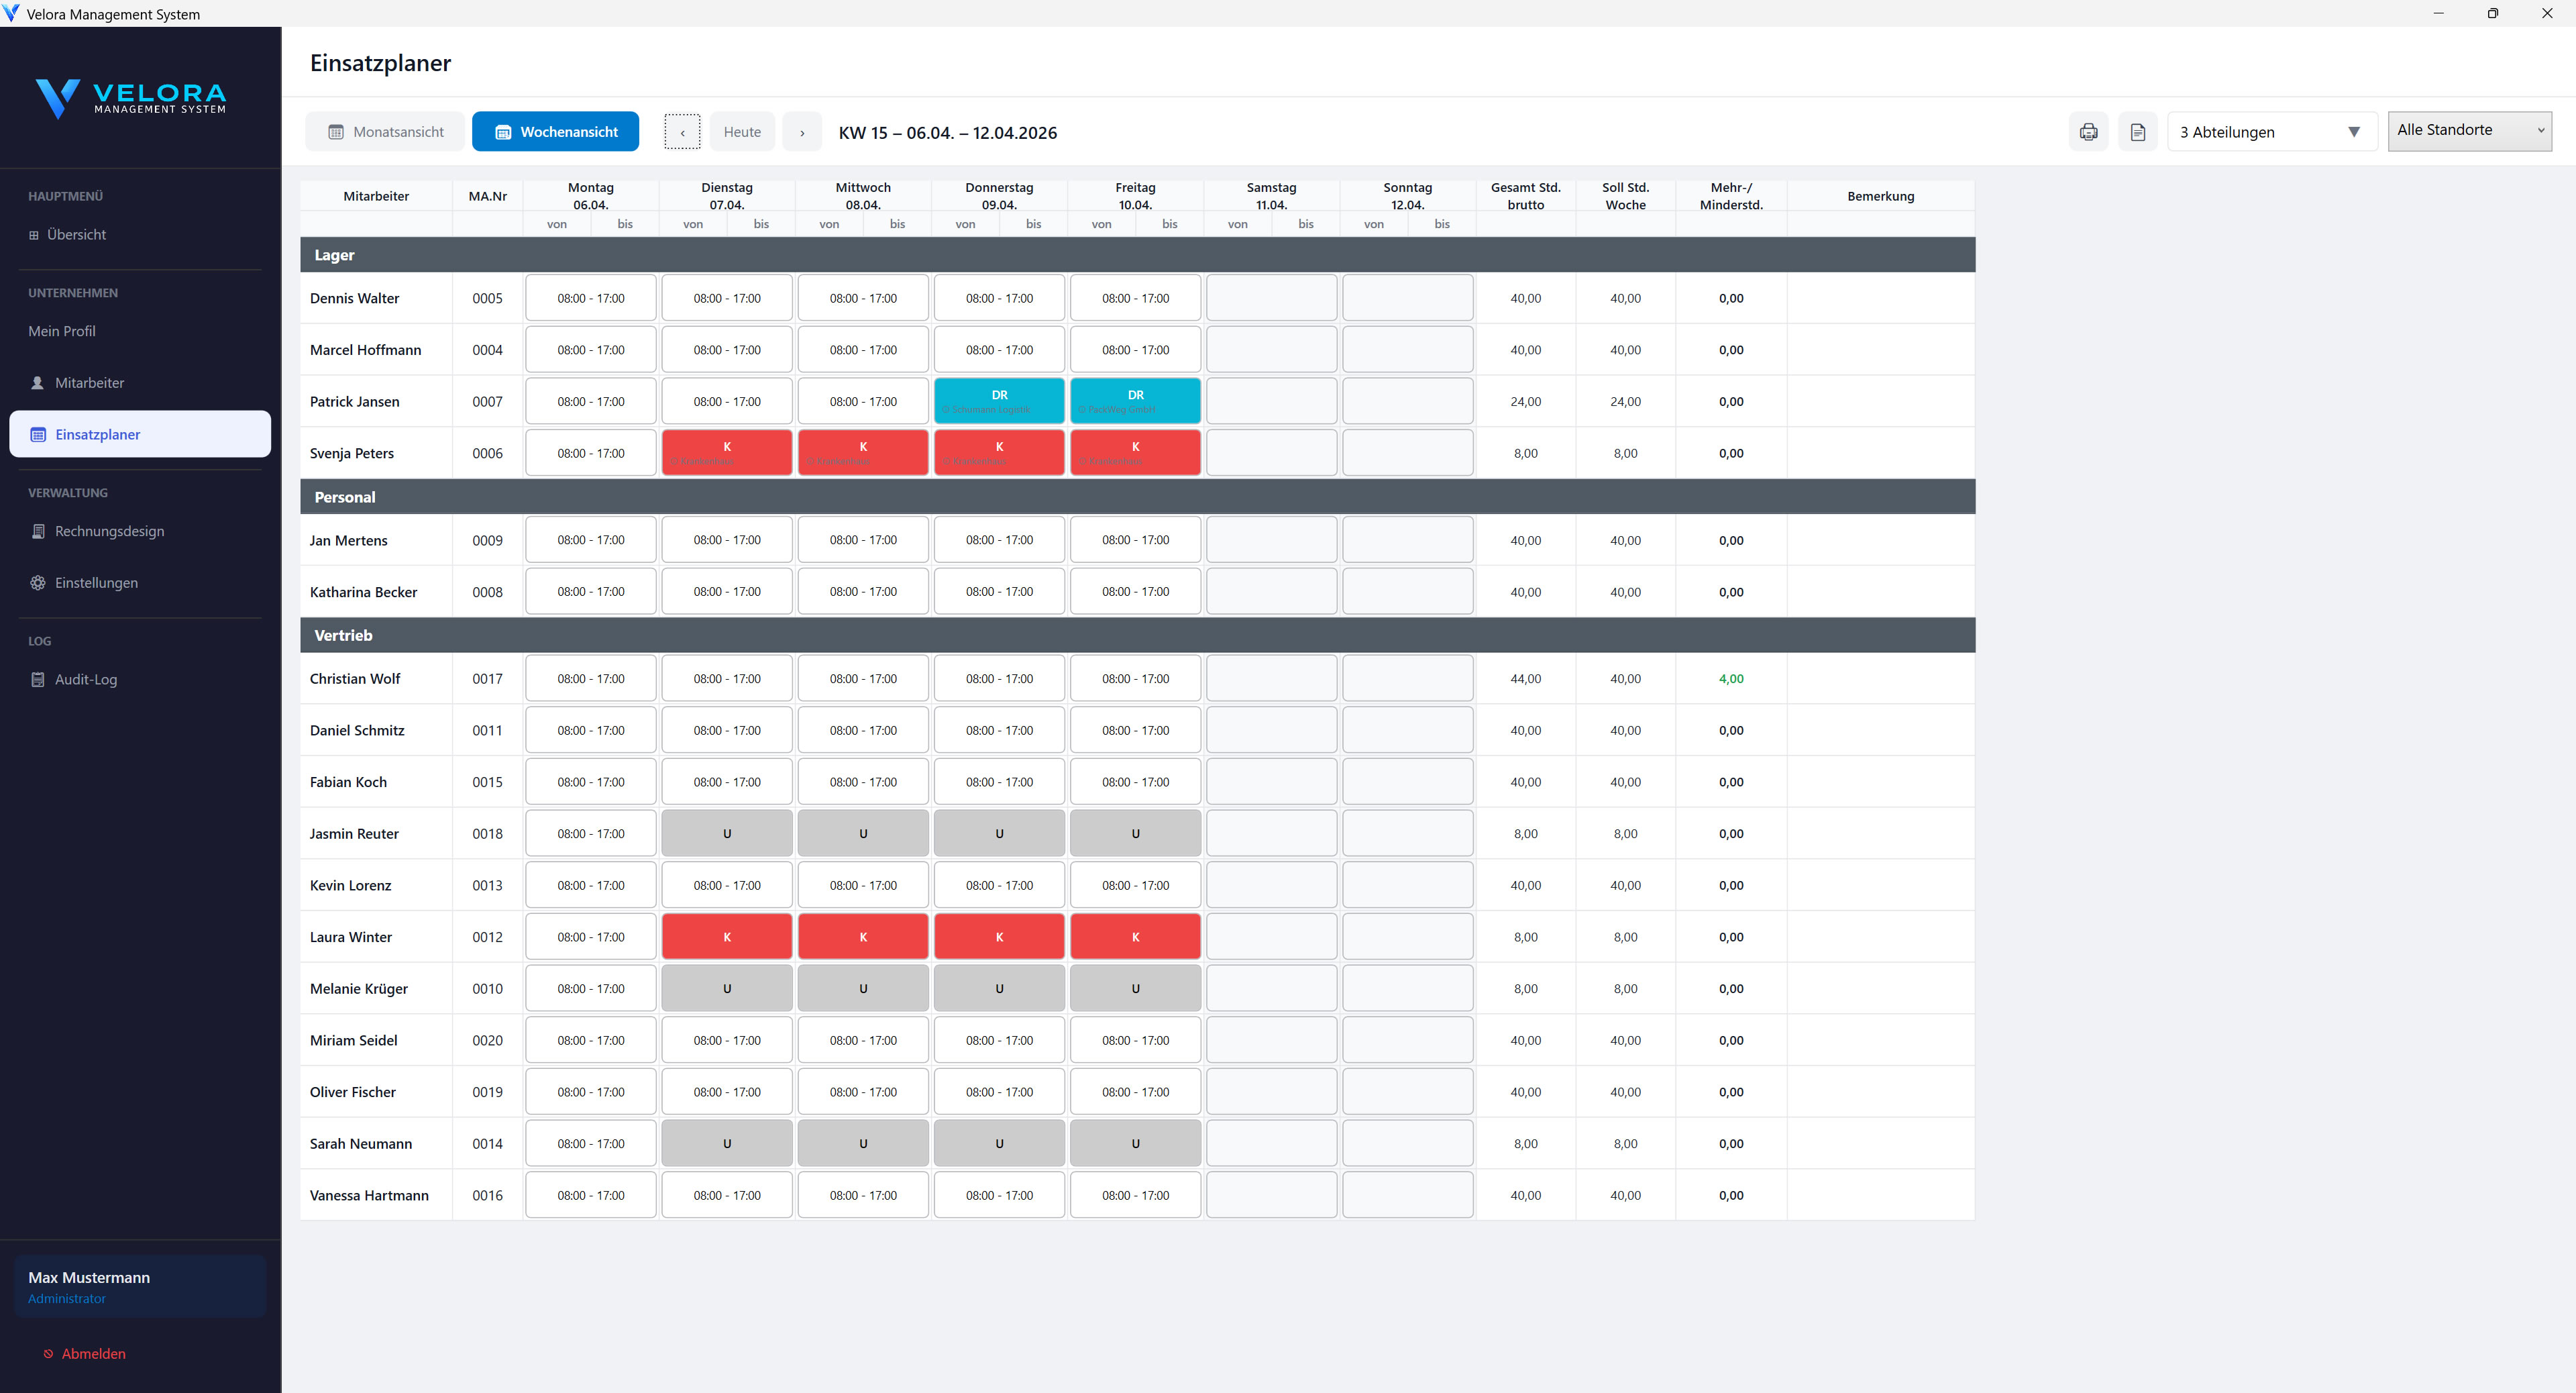The width and height of the screenshot is (2576, 1393).
Task: Select the Einsatzplaner calendar icon
Action: pyautogui.click(x=38, y=434)
